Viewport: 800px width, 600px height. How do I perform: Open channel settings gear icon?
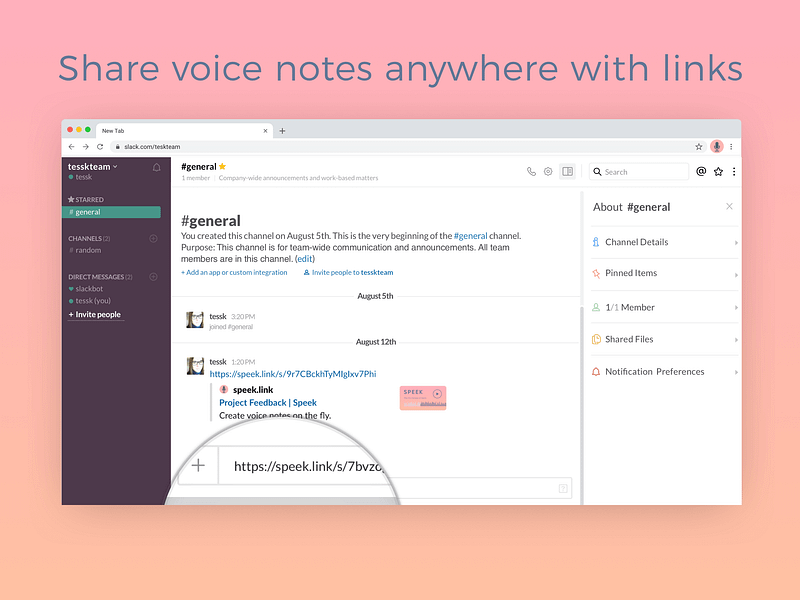[x=548, y=172]
